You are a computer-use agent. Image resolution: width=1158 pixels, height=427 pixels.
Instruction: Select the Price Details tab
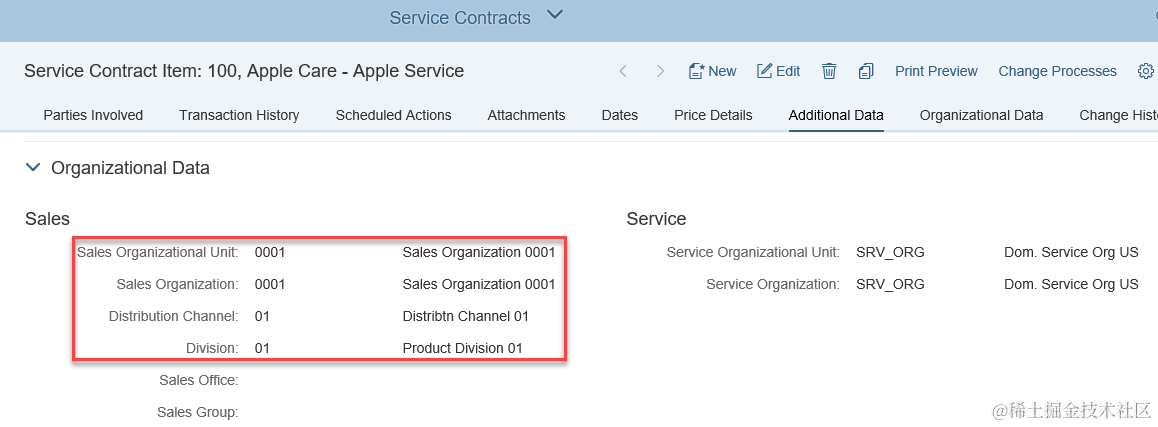point(713,115)
